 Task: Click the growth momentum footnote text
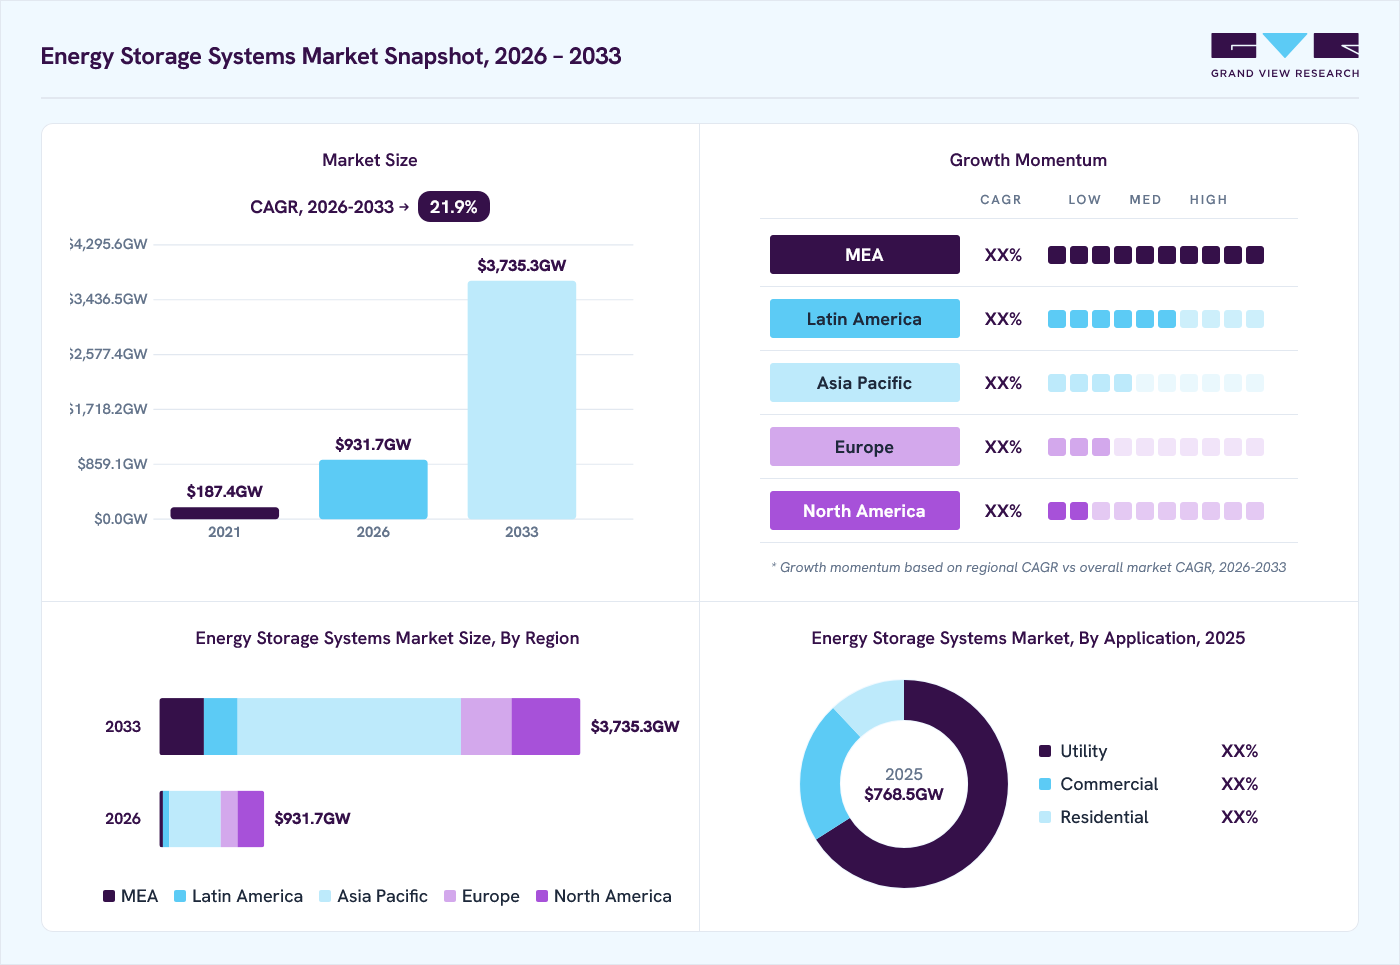tap(1029, 567)
